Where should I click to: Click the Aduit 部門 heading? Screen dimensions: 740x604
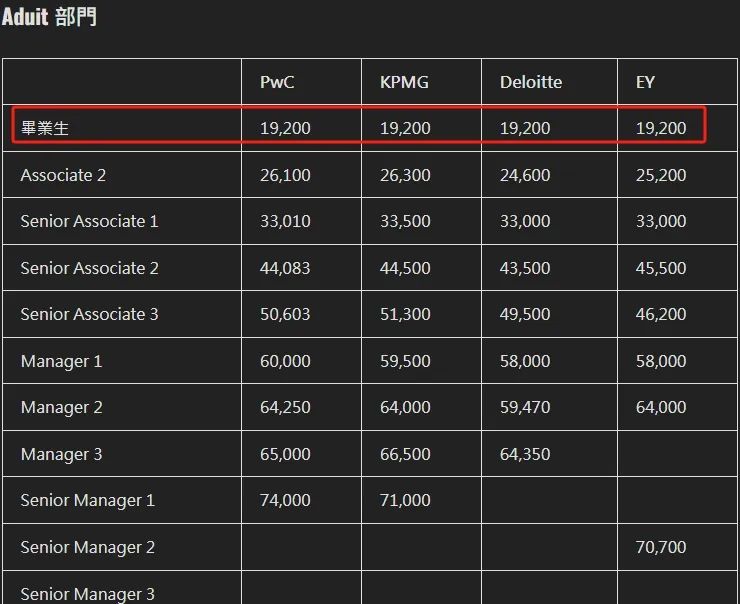[49, 17]
